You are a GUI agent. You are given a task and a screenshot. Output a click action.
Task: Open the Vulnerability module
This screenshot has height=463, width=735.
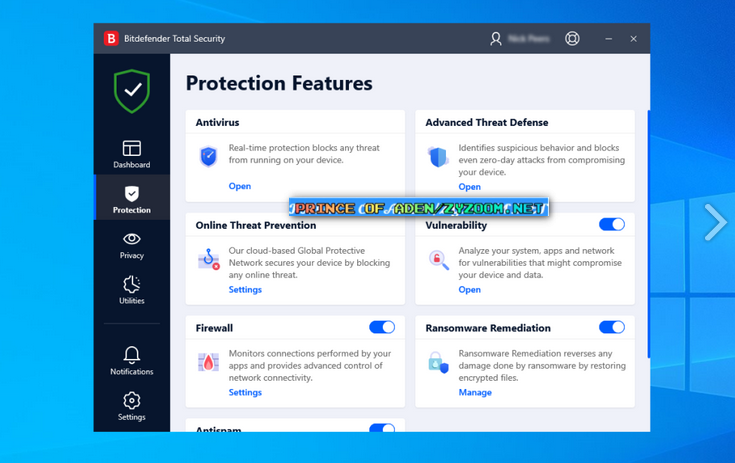tap(469, 290)
